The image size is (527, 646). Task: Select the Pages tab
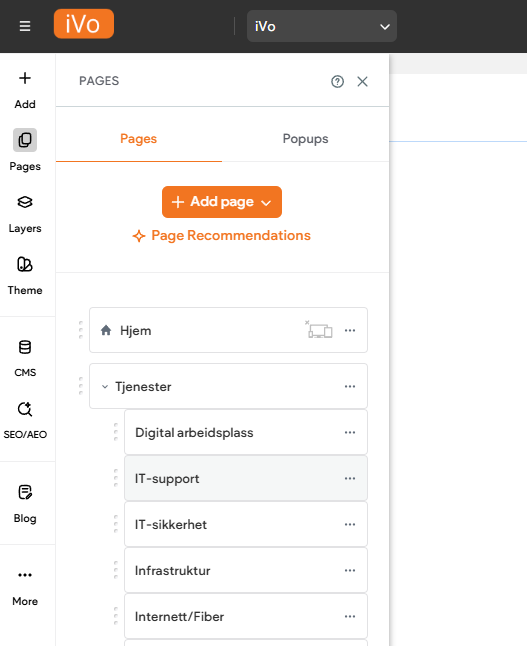138,139
